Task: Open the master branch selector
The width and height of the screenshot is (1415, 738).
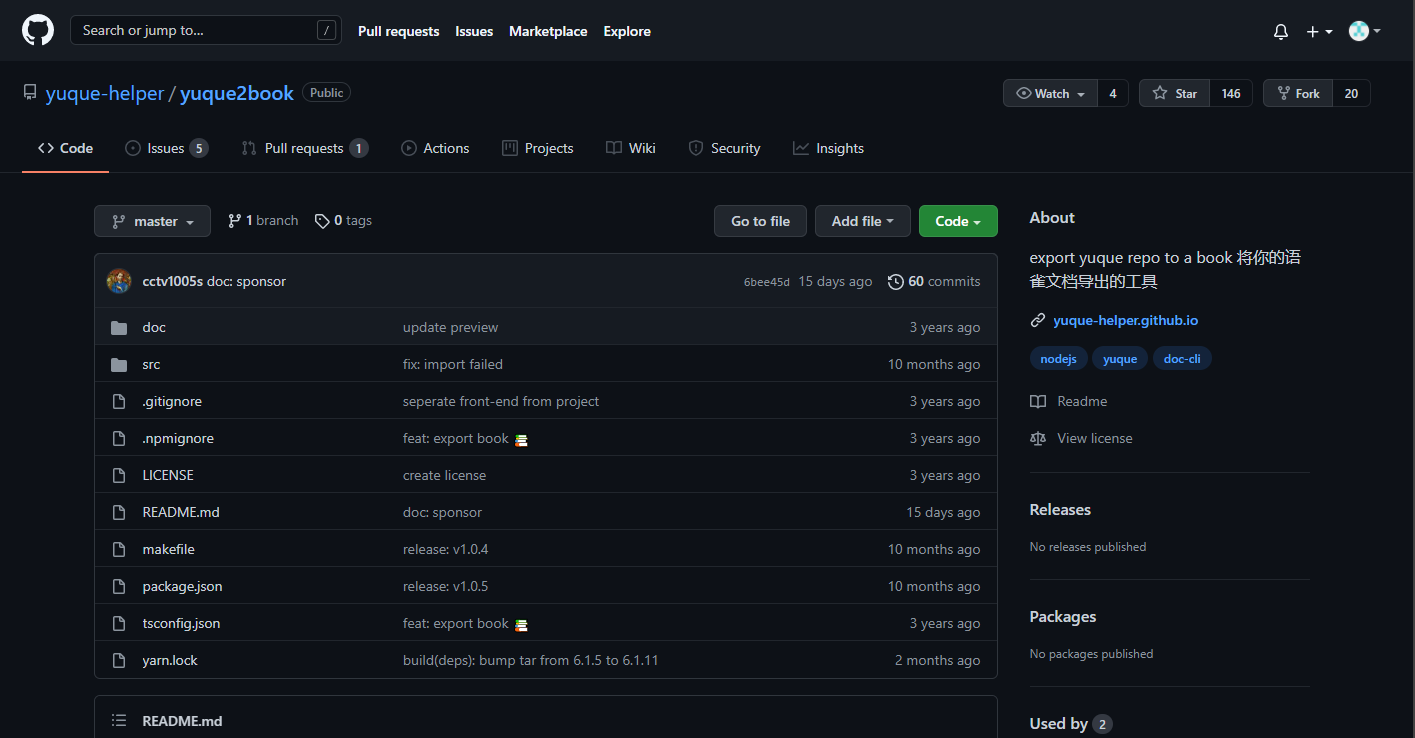Action: (x=152, y=221)
